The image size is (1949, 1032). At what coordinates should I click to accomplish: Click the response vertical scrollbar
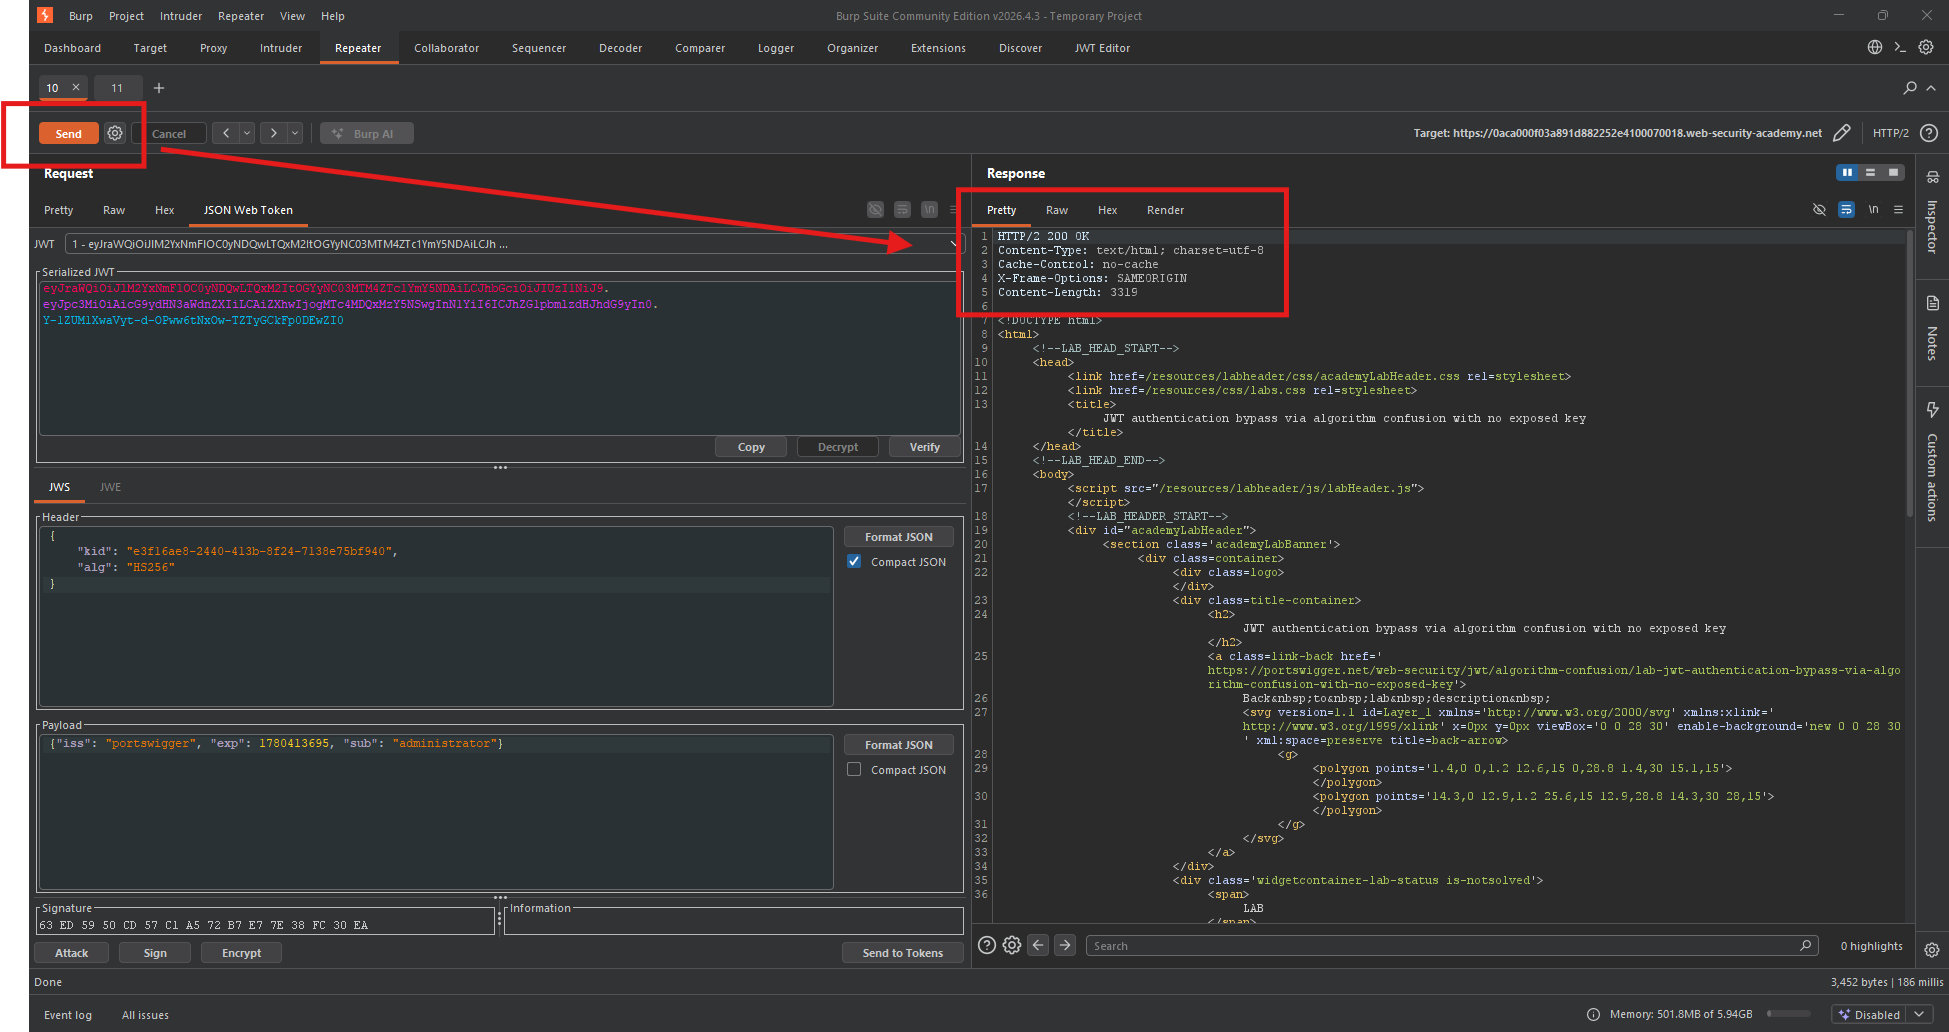(1910, 375)
